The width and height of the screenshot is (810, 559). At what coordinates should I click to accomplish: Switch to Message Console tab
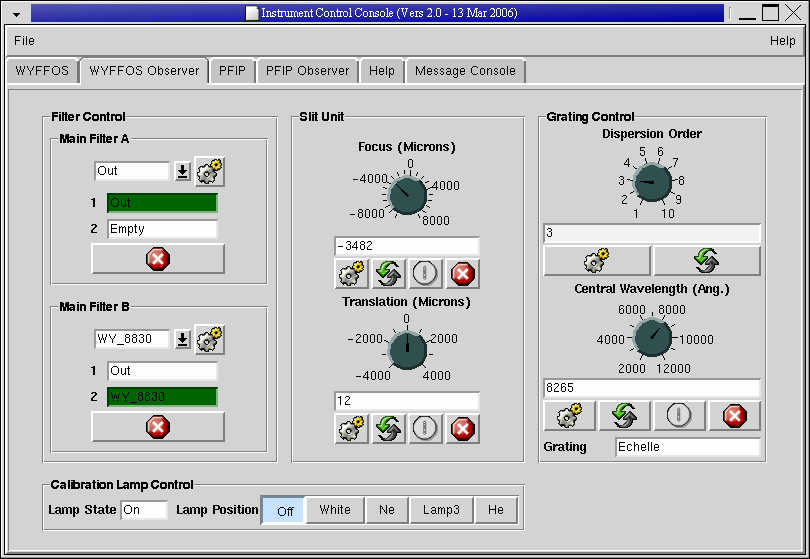465,71
